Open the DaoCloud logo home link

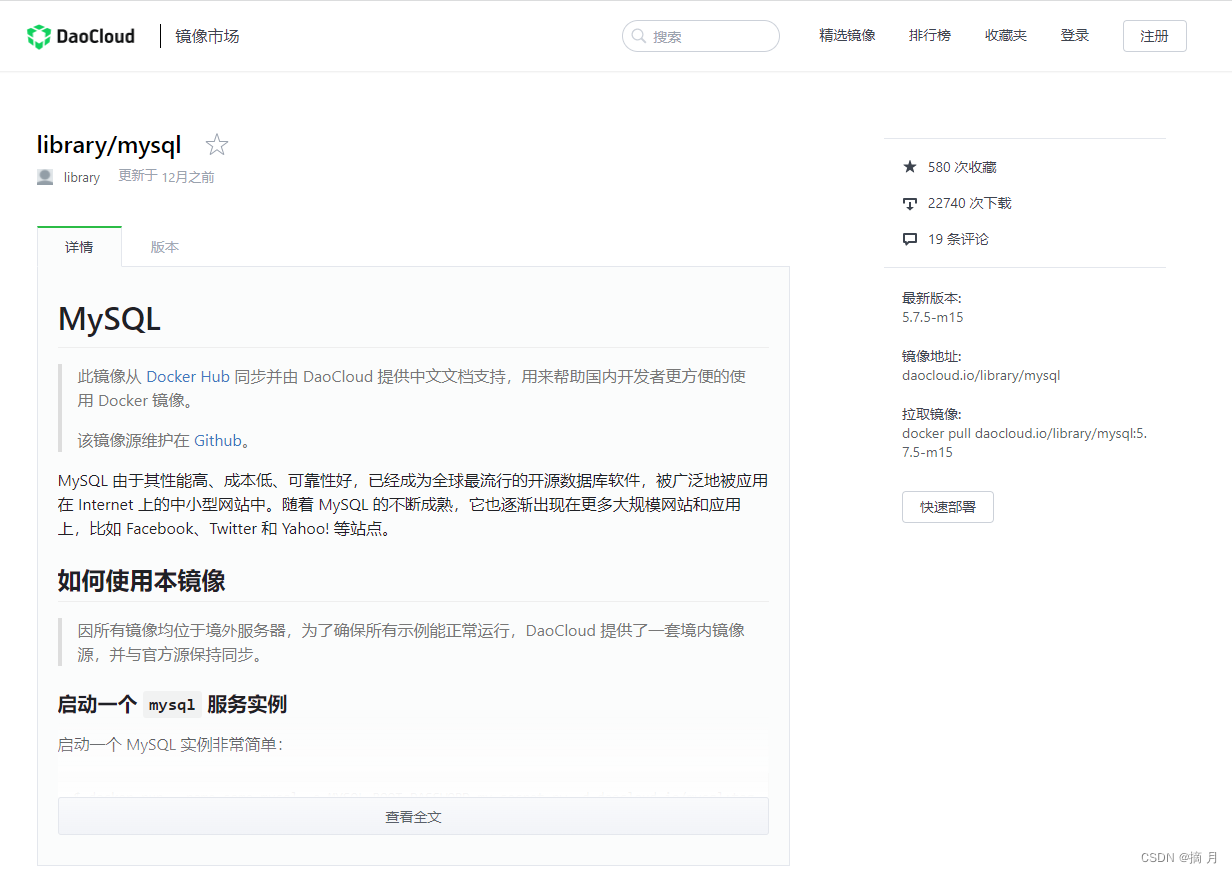point(81,36)
